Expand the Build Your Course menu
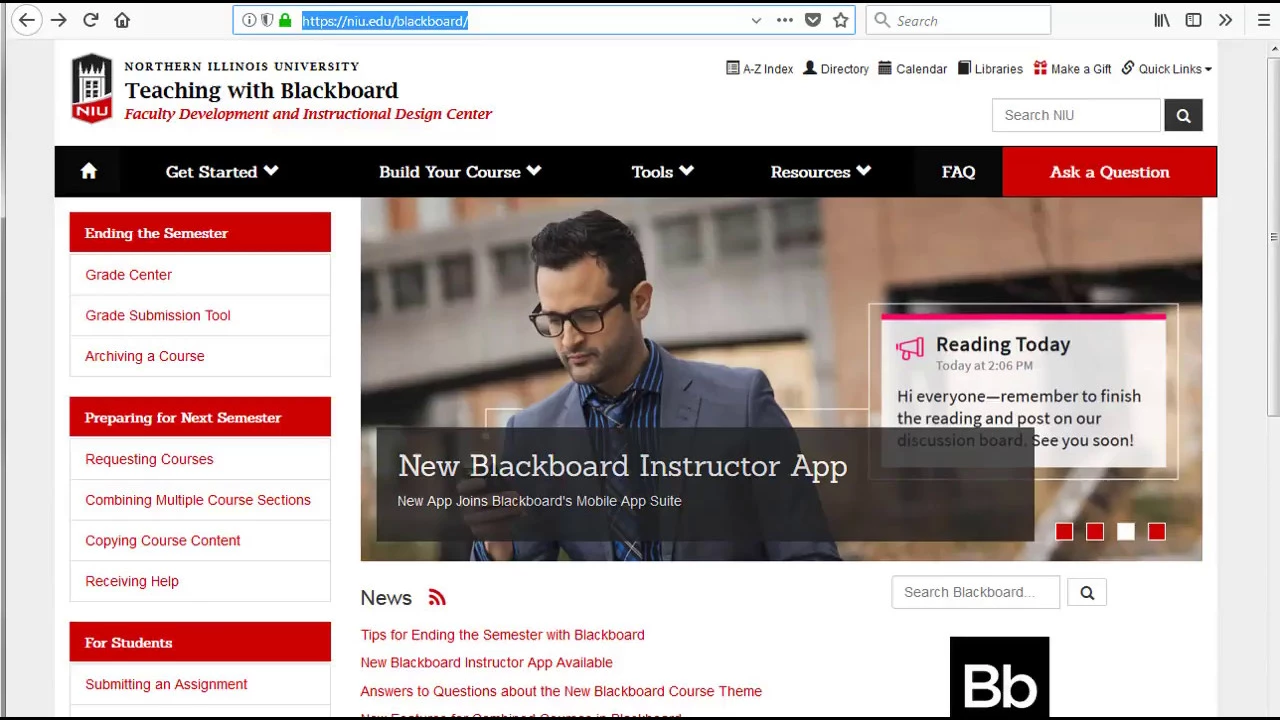This screenshot has height=720, width=1280. coord(460,172)
